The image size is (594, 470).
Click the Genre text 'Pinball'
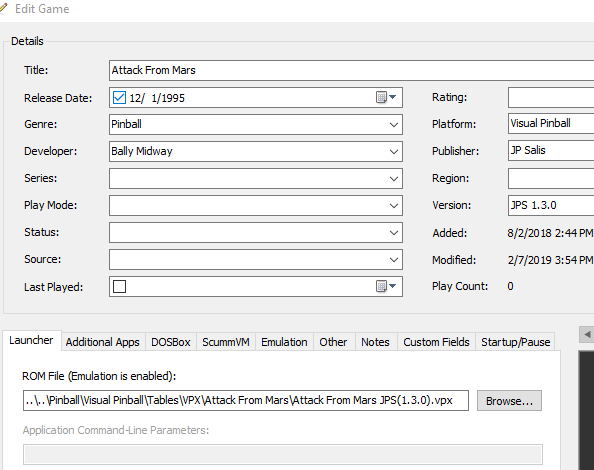127,124
